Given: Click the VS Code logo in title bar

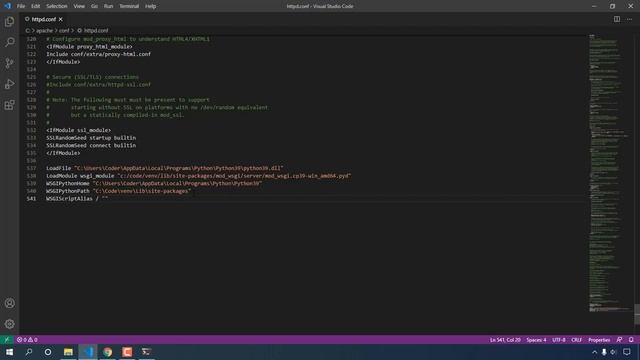Looking at the screenshot, I should pos(7,6).
